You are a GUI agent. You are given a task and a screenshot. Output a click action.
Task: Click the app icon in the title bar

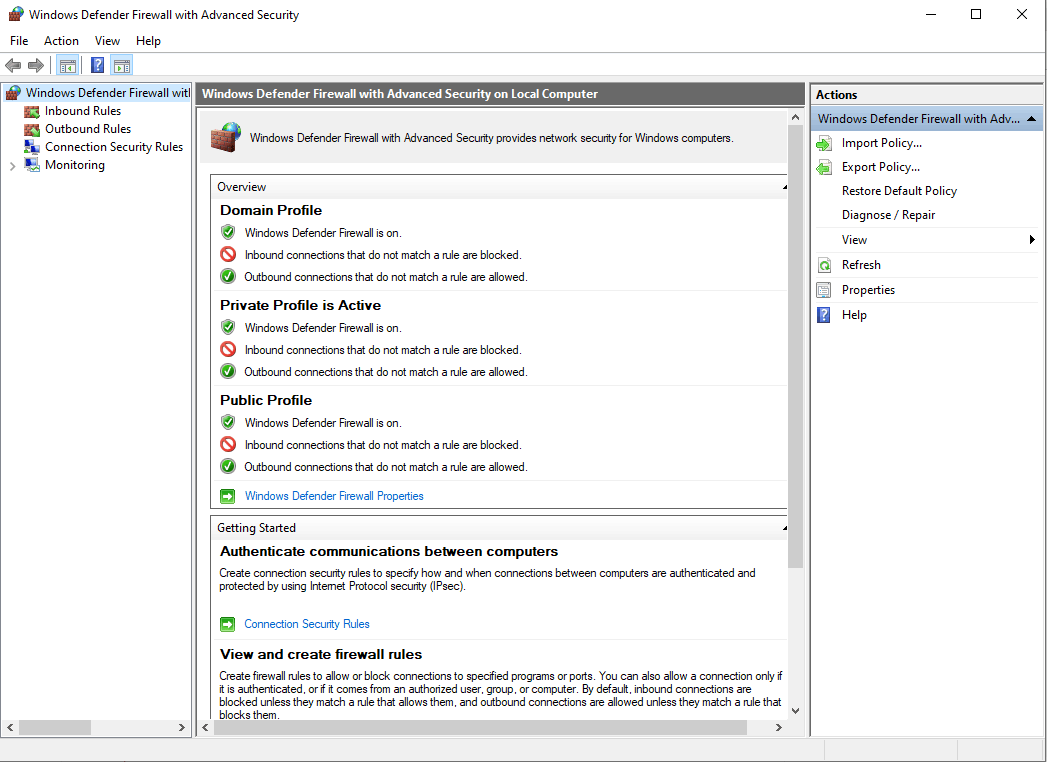(16, 14)
